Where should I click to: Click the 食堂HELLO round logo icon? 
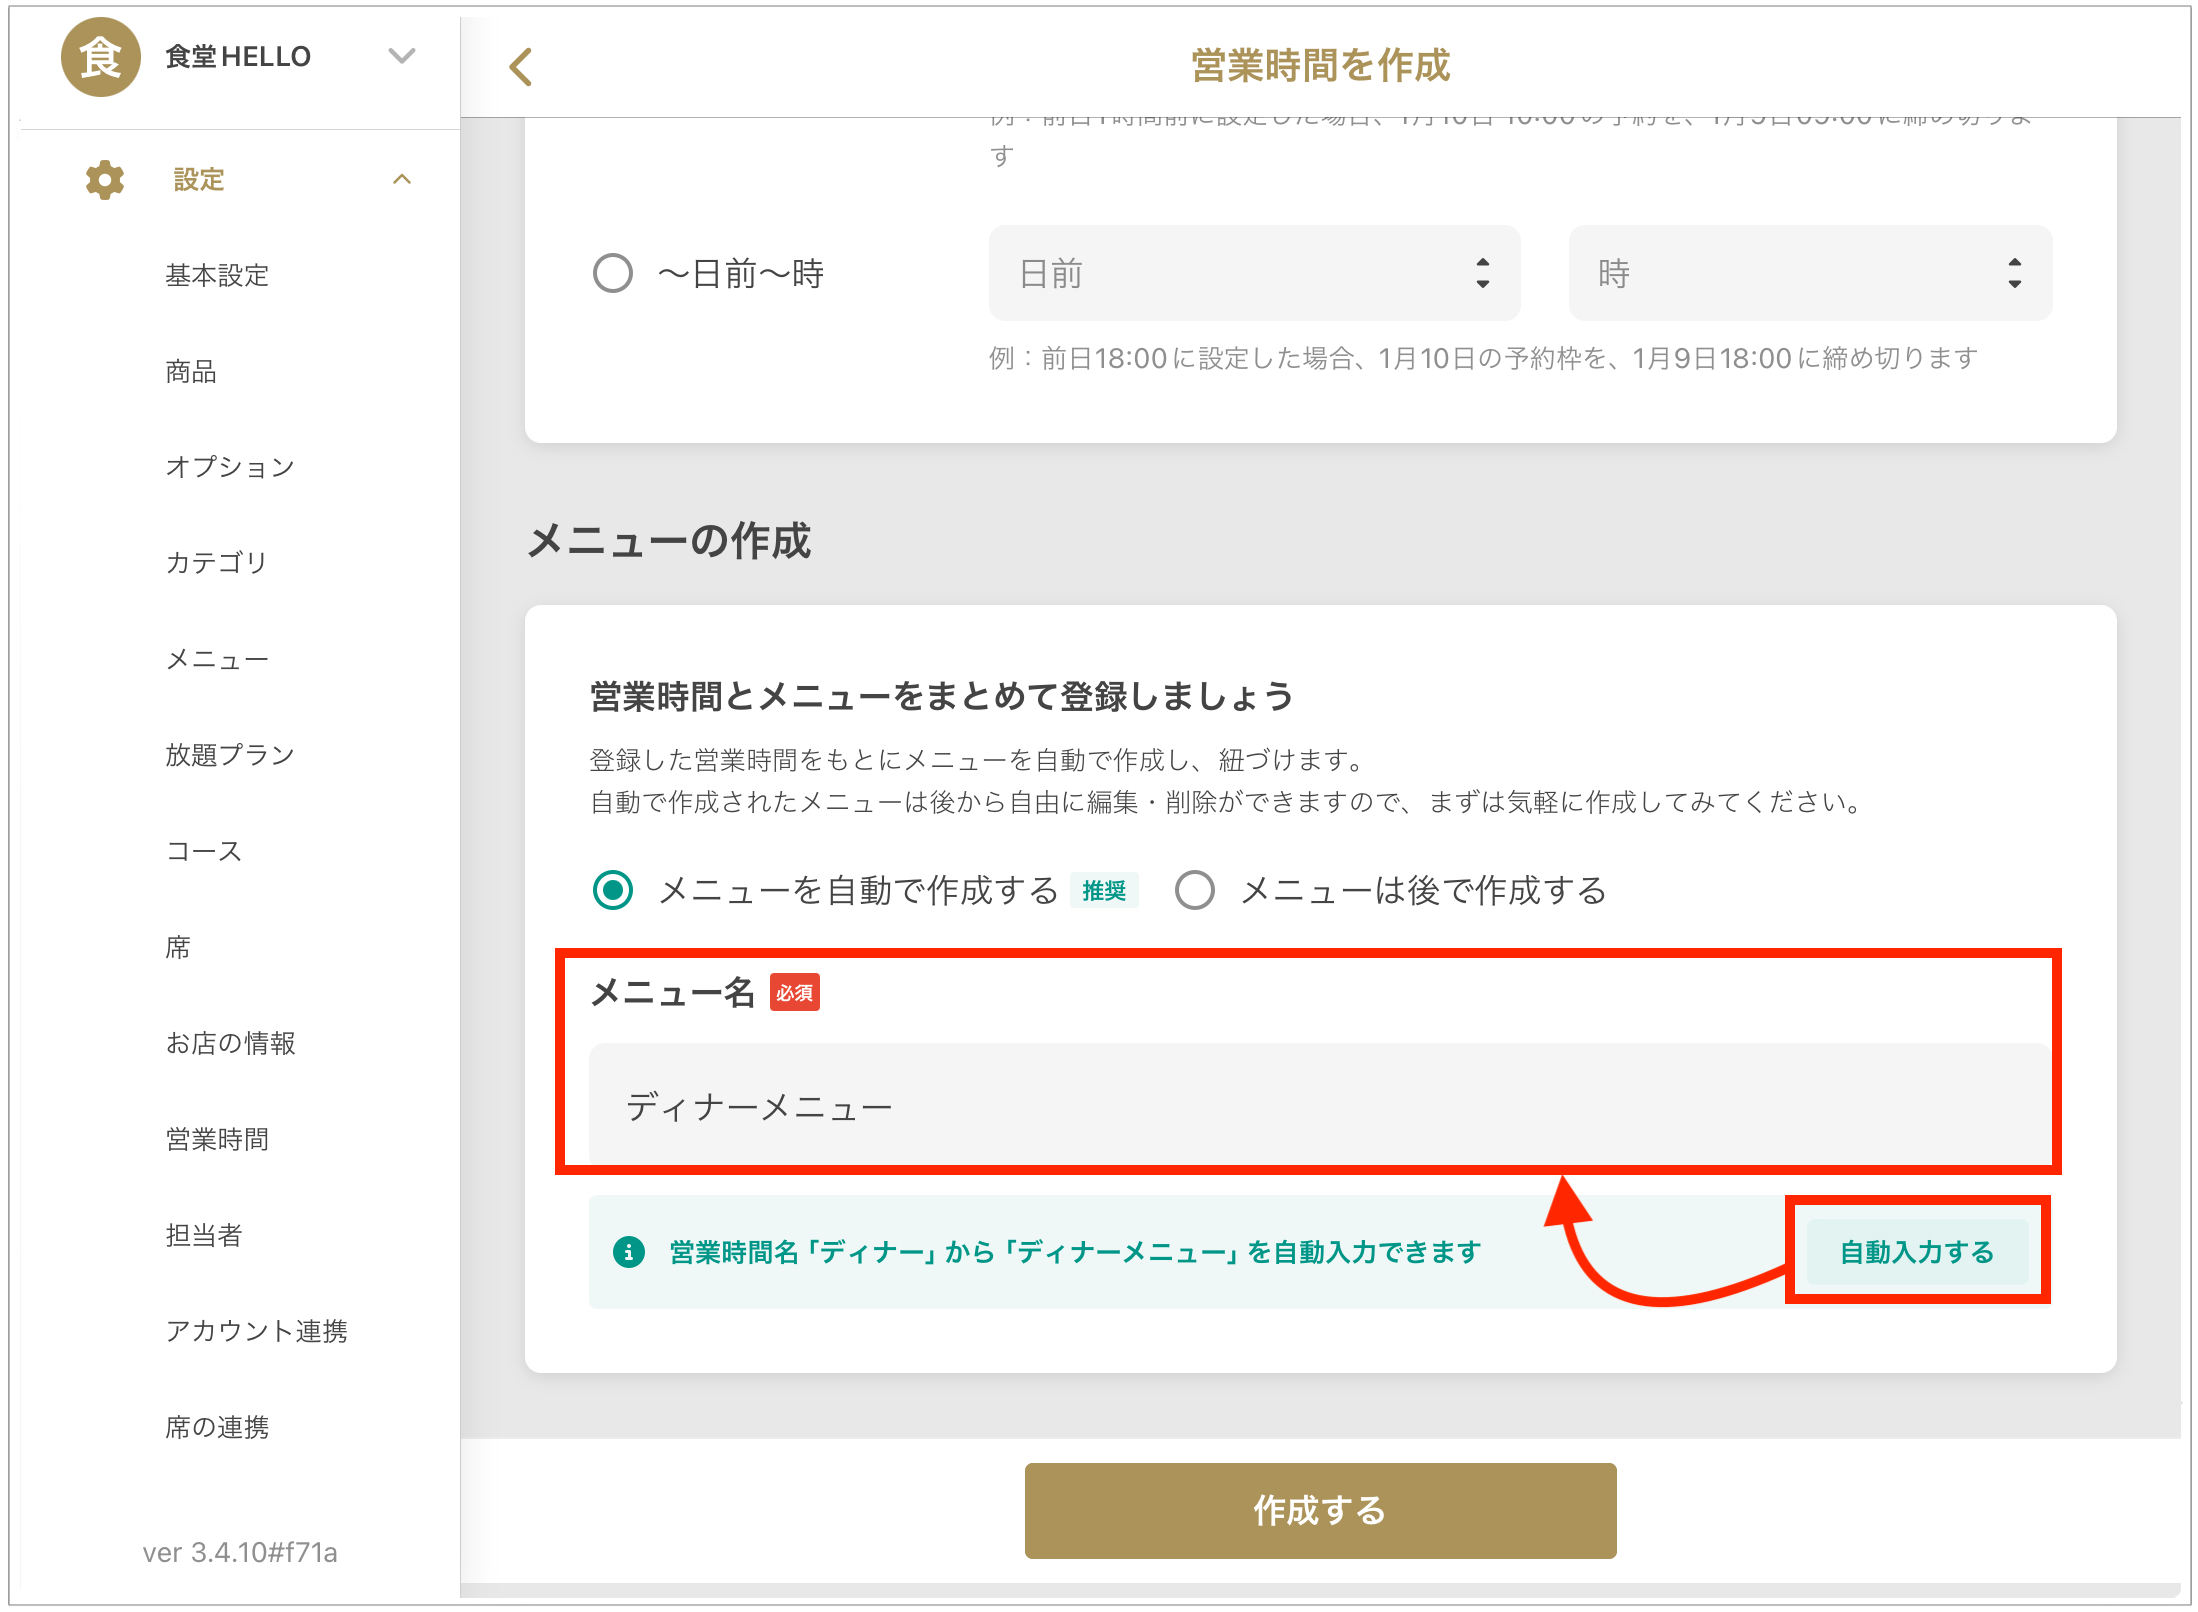(x=100, y=57)
